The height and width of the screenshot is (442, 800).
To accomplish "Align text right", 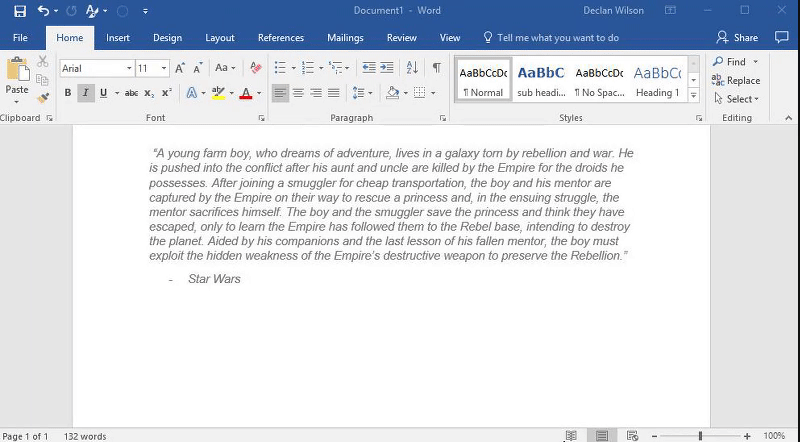I will coord(316,93).
